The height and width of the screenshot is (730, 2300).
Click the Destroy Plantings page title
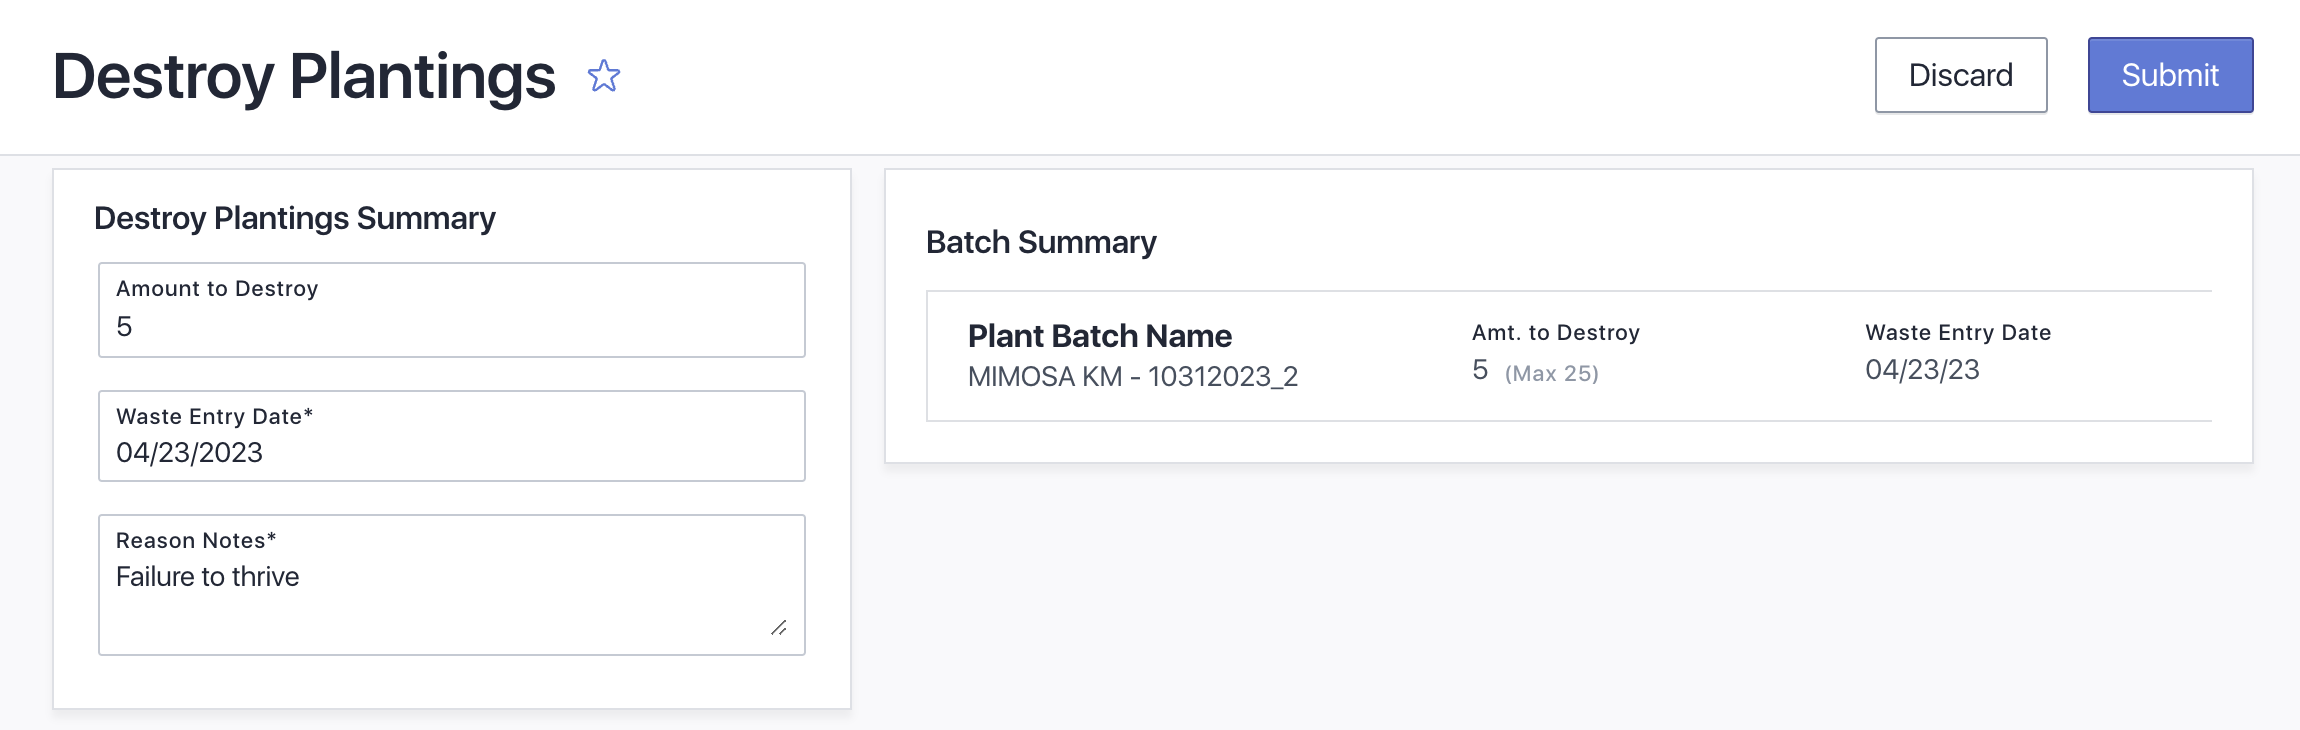coord(304,76)
